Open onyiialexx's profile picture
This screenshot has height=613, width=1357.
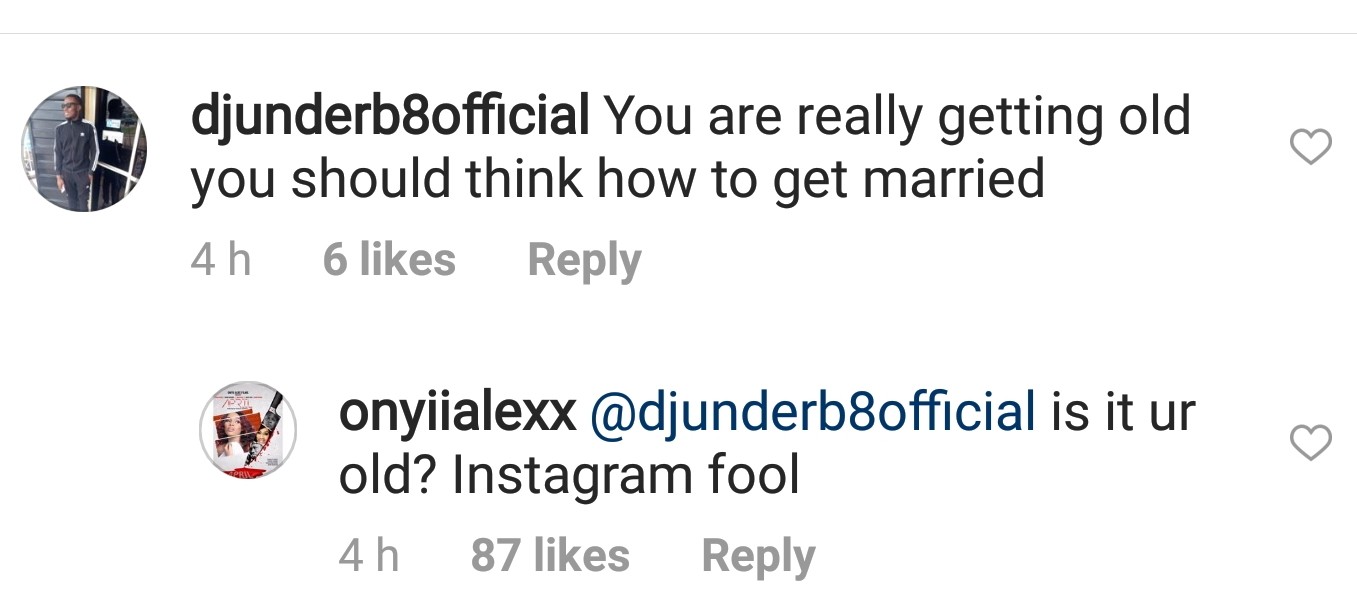click(246, 428)
